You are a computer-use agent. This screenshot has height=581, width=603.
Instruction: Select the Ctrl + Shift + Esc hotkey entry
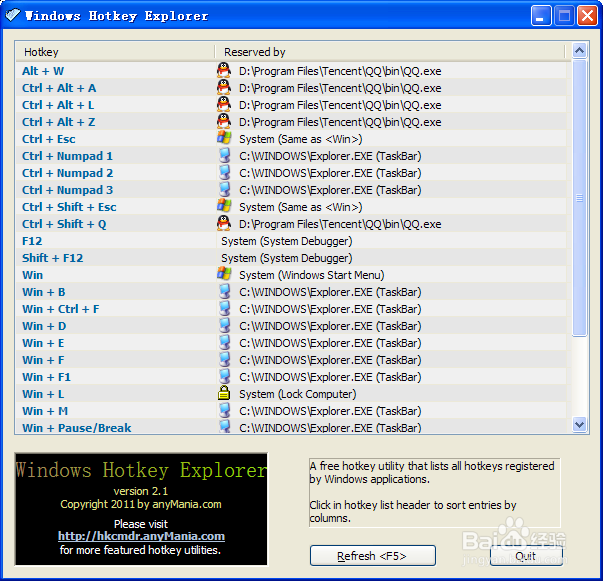coord(69,206)
